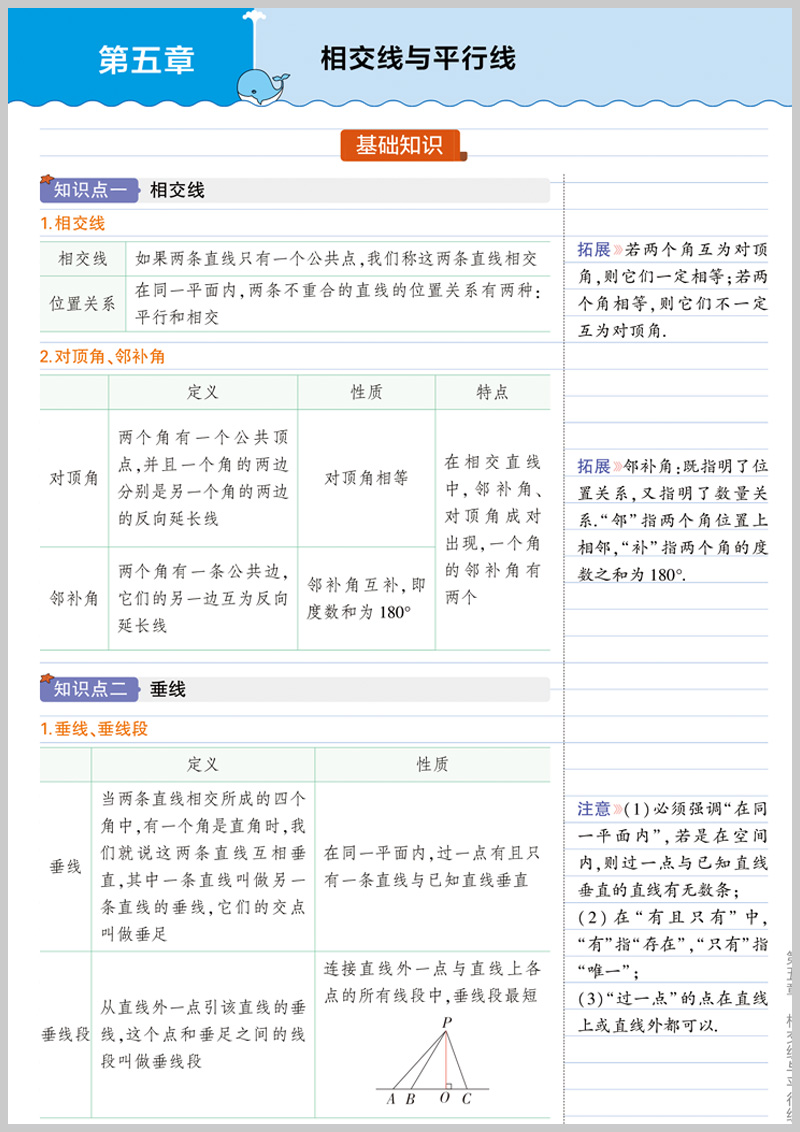Click the orange heading 1.相交线
Screen dimensions: 800x1132
click(x=72, y=223)
